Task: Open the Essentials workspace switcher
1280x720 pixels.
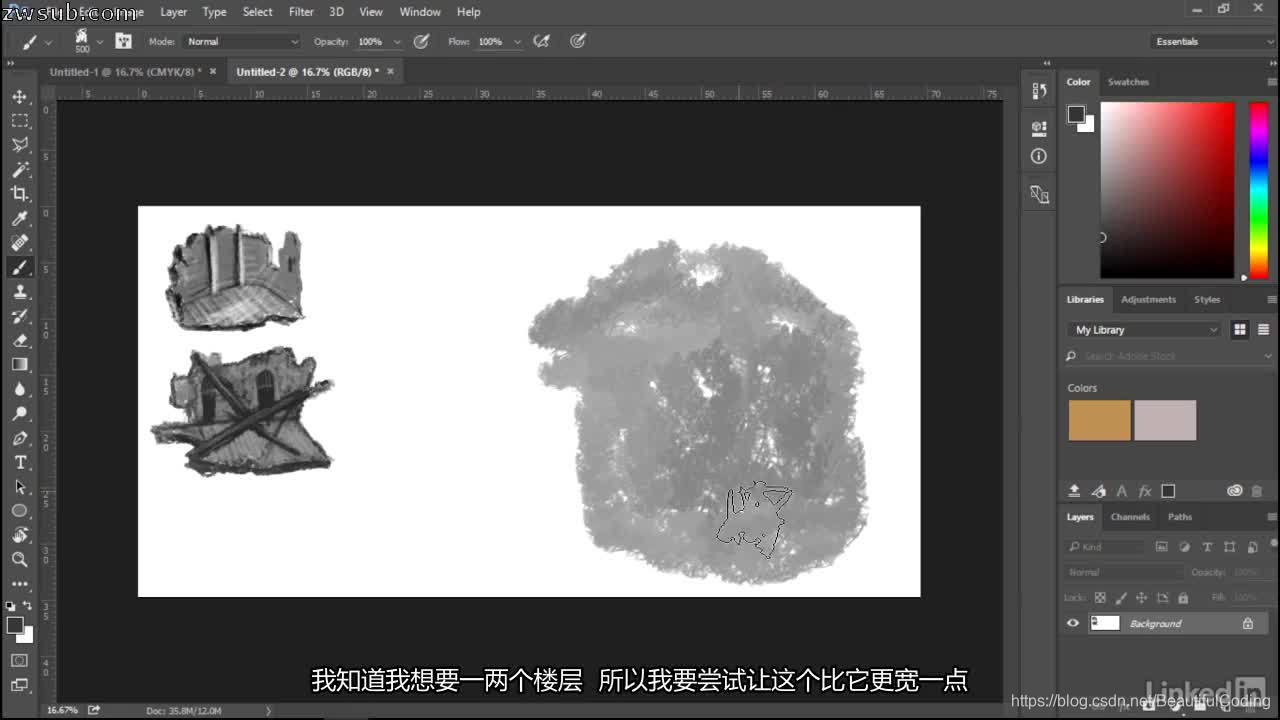Action: point(1212,41)
